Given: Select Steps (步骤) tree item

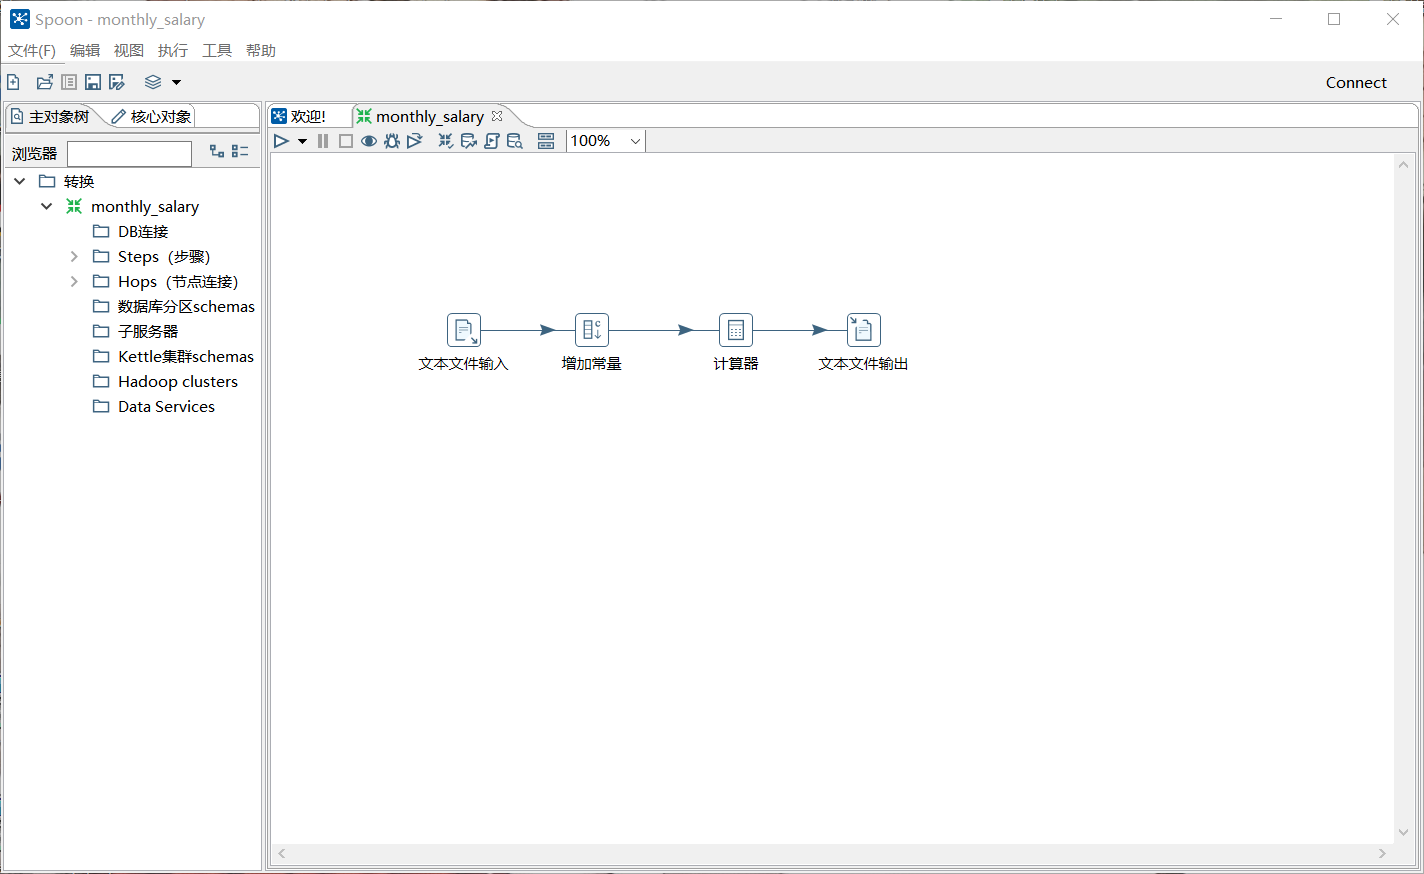Looking at the screenshot, I should click(164, 256).
